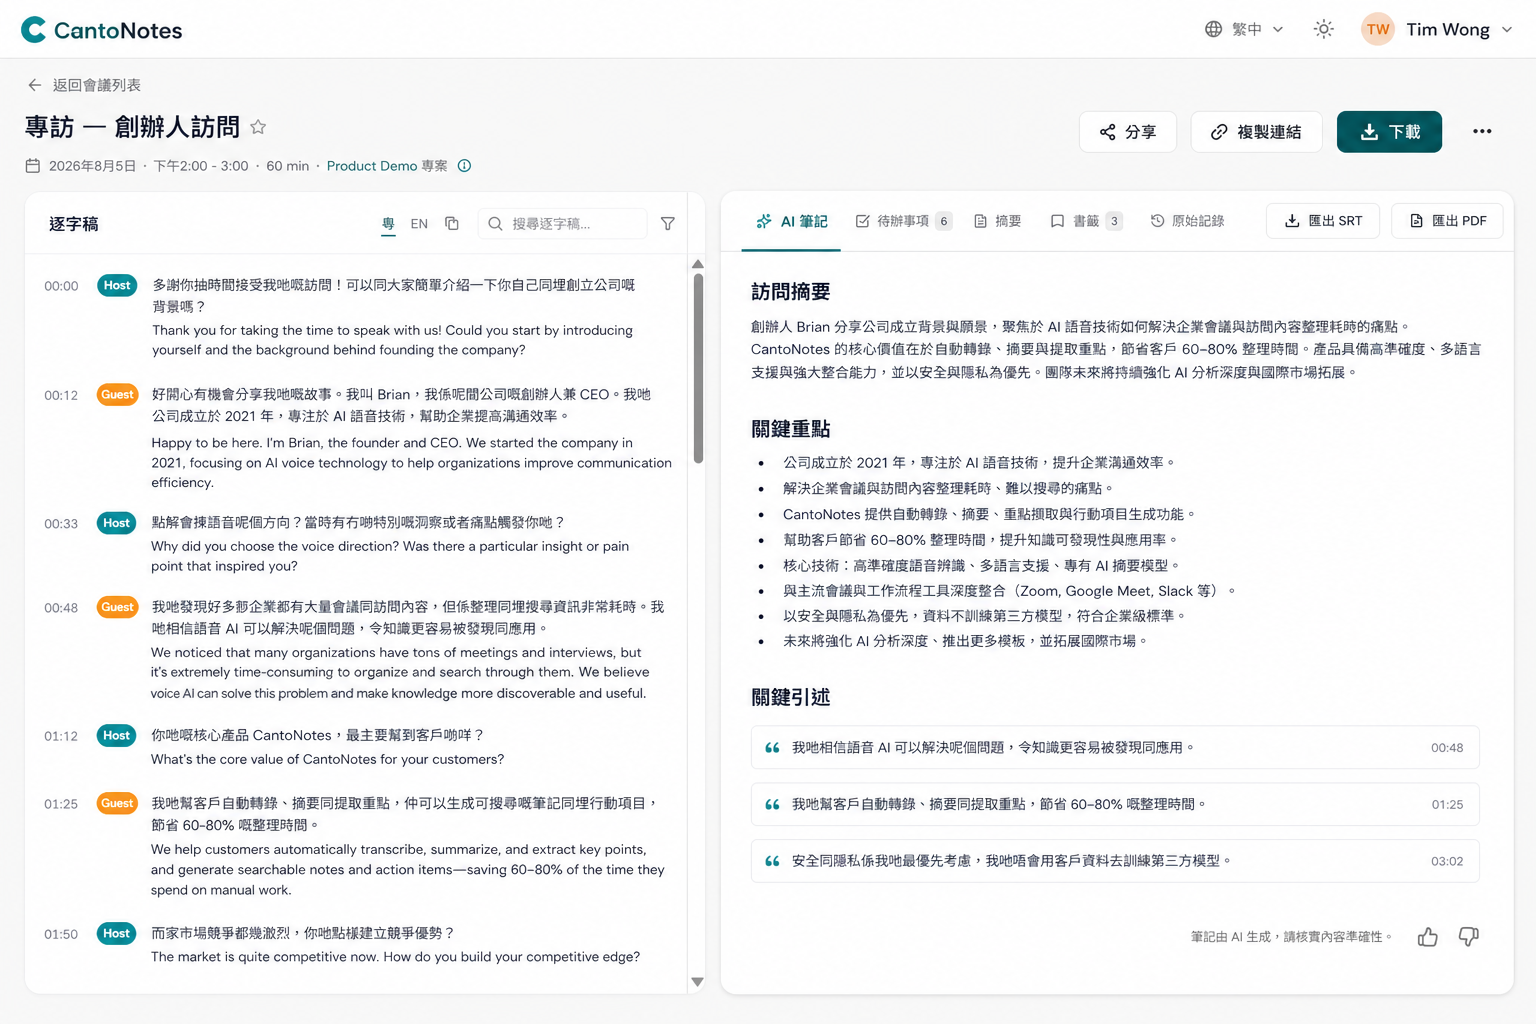Click the 下載 download button
The width and height of the screenshot is (1536, 1024).
[1389, 132]
